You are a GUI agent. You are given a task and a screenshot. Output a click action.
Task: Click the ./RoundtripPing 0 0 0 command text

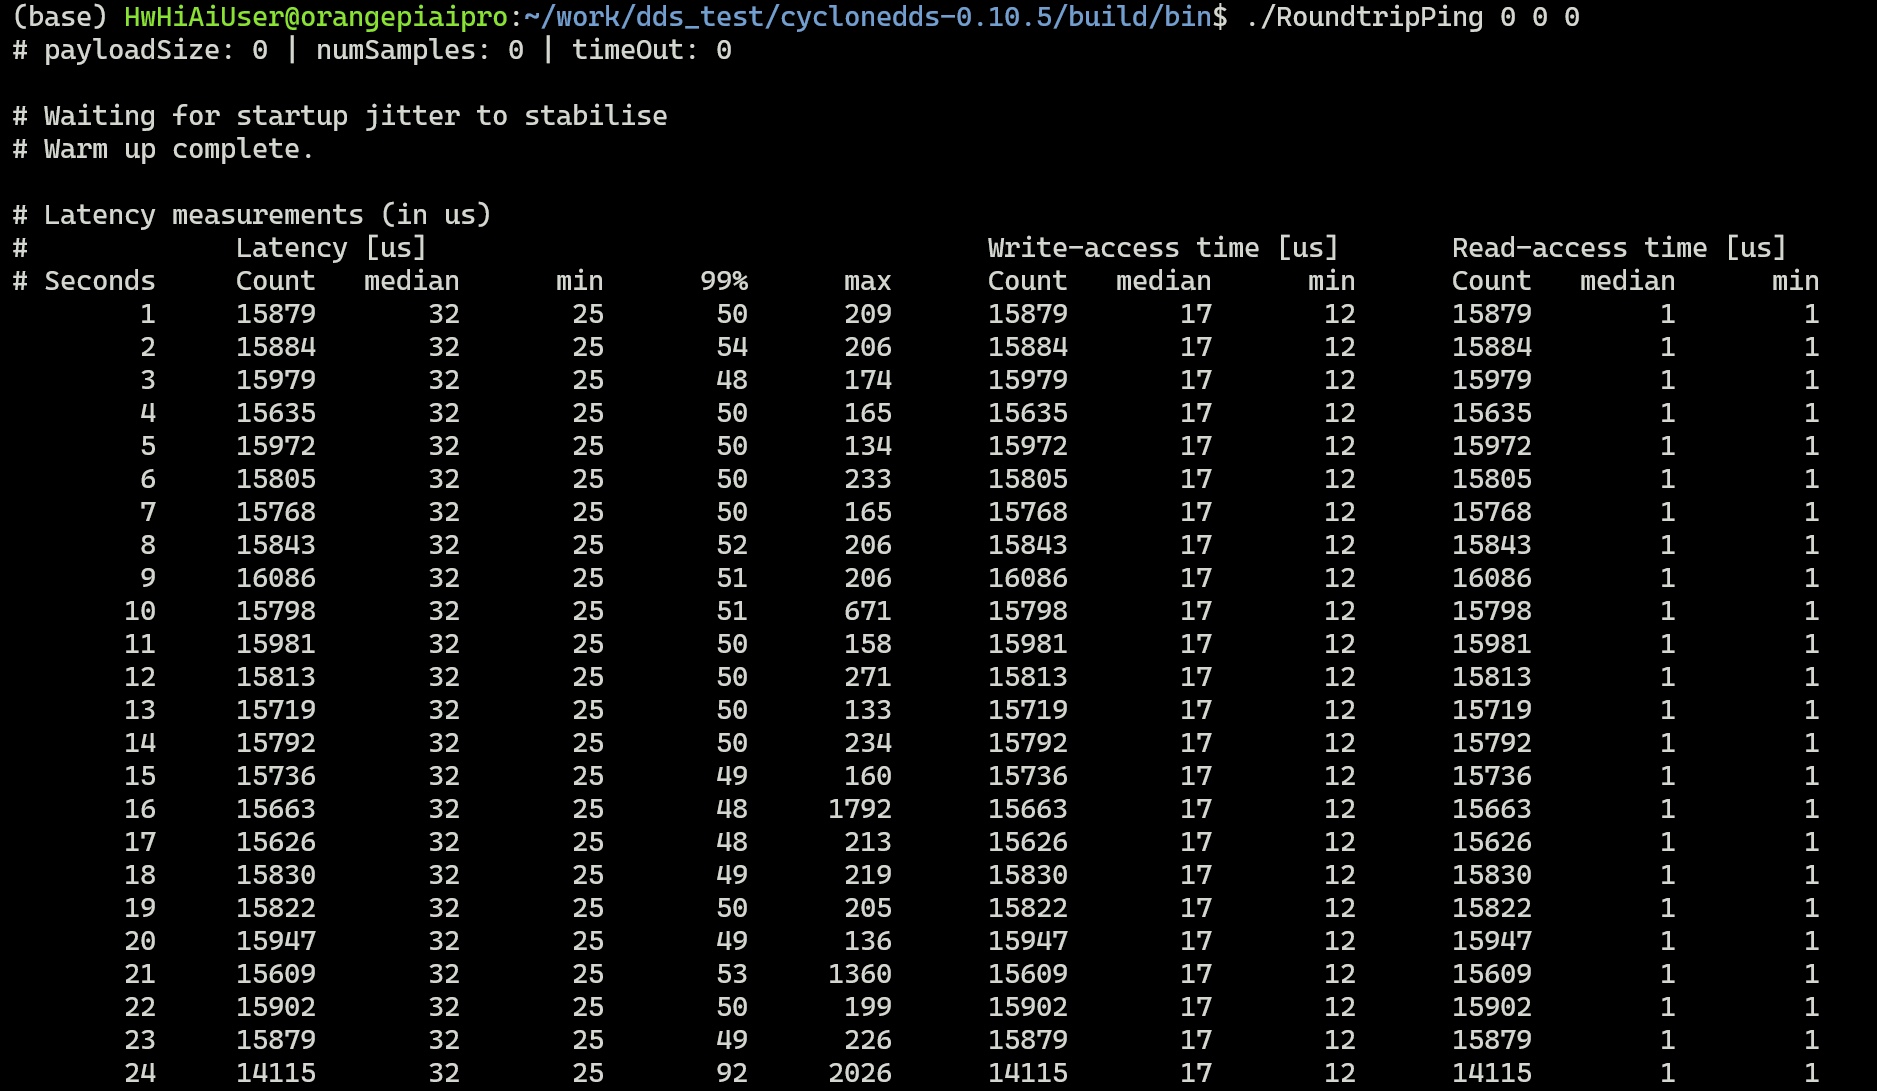[x=1413, y=17]
